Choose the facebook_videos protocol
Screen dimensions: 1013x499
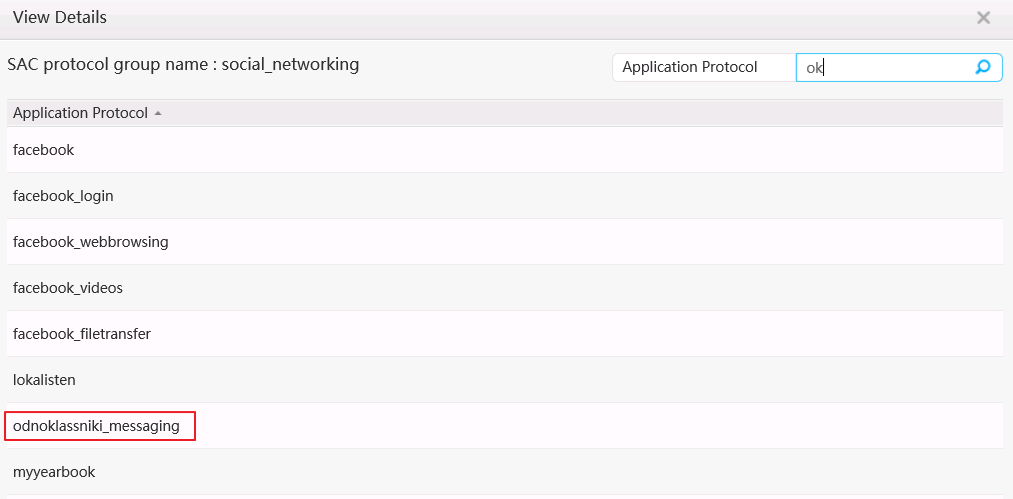point(68,288)
